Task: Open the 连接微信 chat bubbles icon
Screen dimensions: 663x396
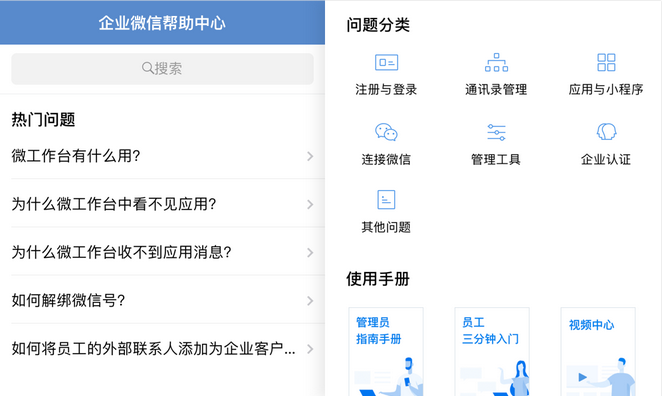Action: tap(386, 132)
